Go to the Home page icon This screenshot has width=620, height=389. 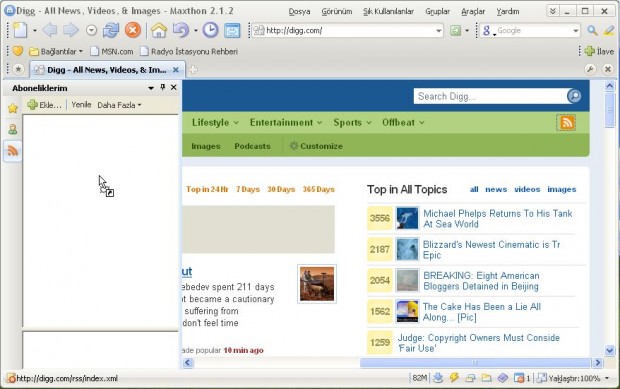click(x=159, y=30)
